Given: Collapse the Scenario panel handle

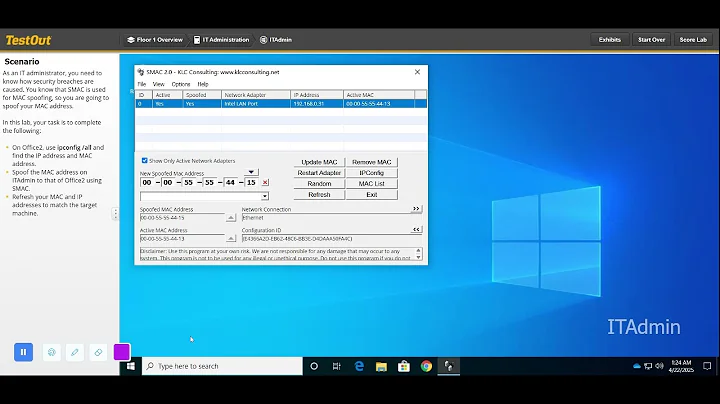Looking at the screenshot, I should [115, 214].
